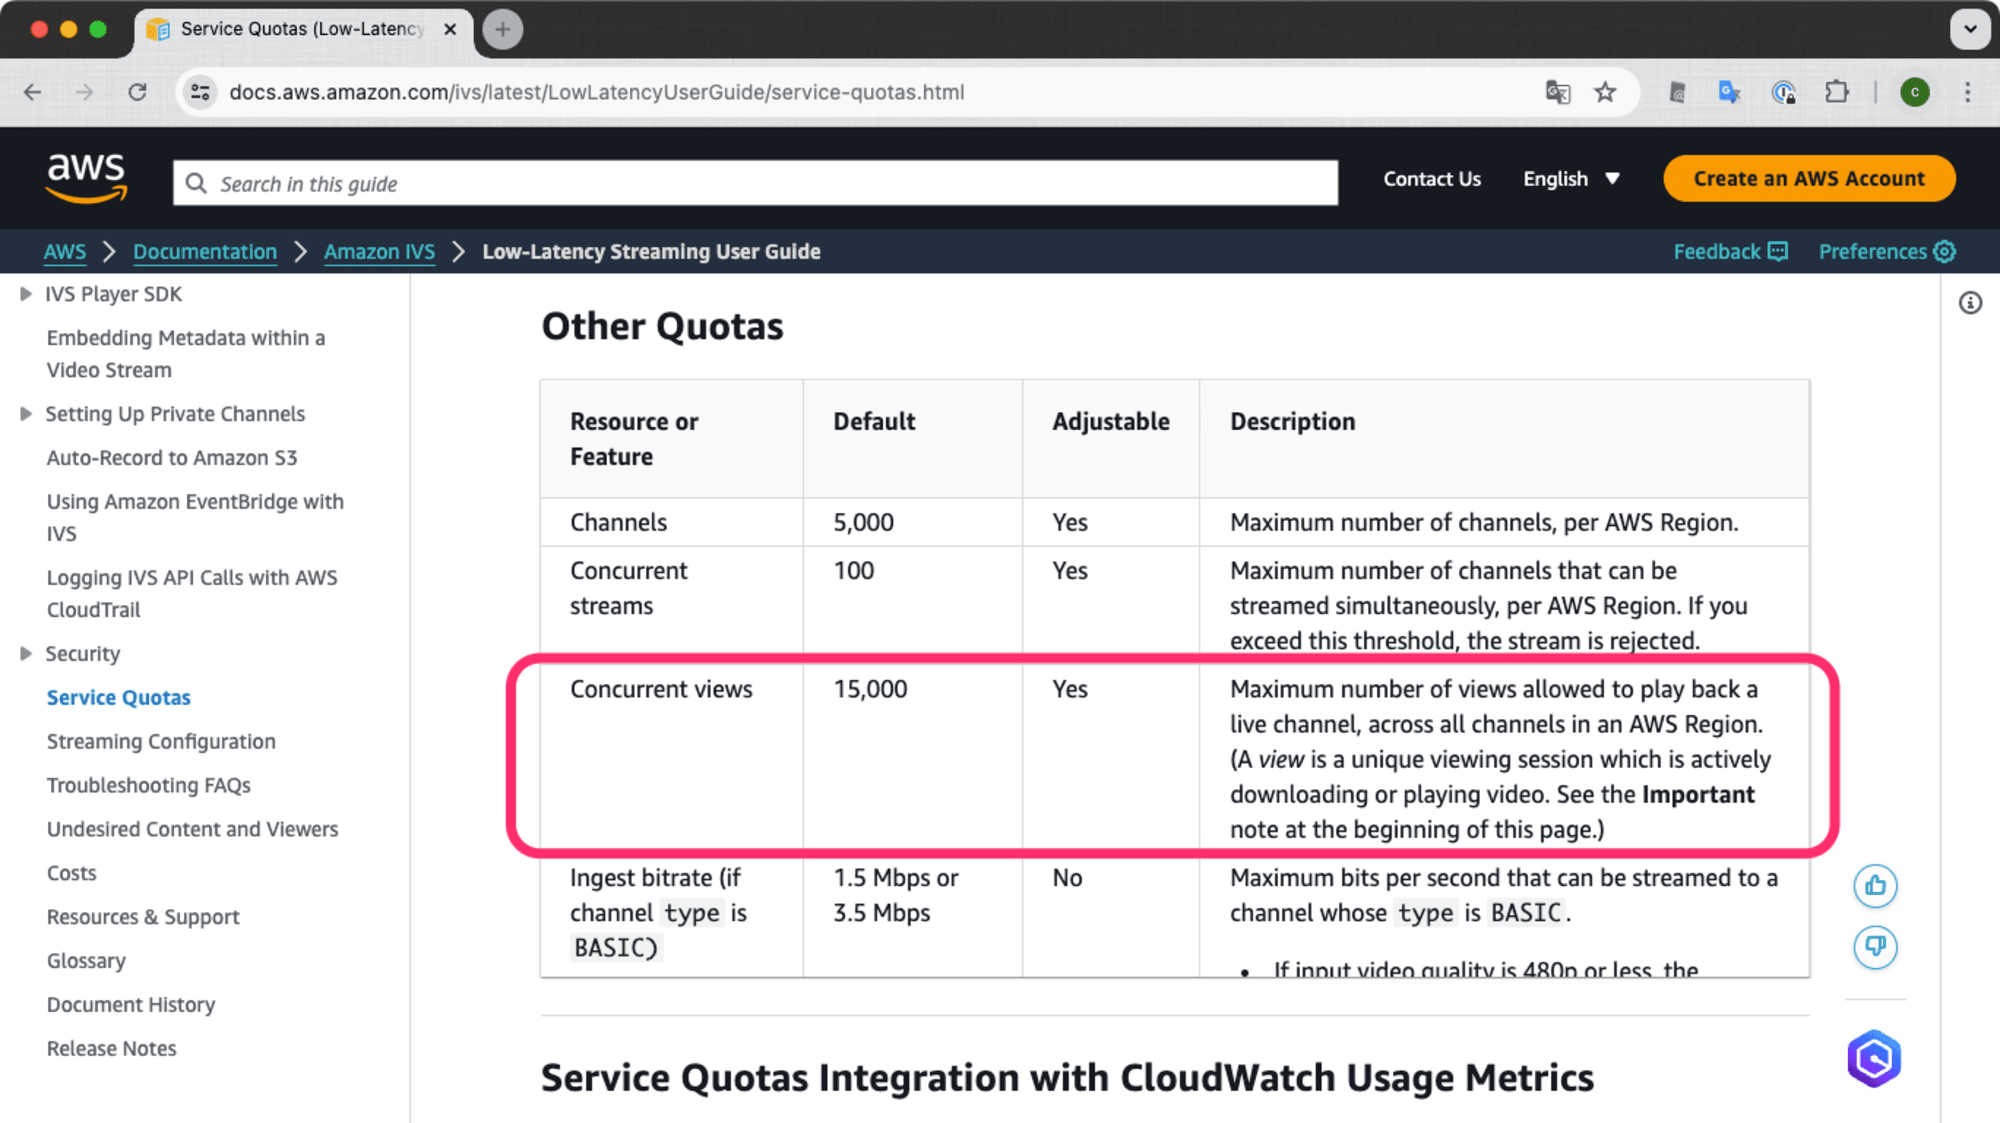
Task: Open Chrome three-dot menu
Action: [1967, 92]
